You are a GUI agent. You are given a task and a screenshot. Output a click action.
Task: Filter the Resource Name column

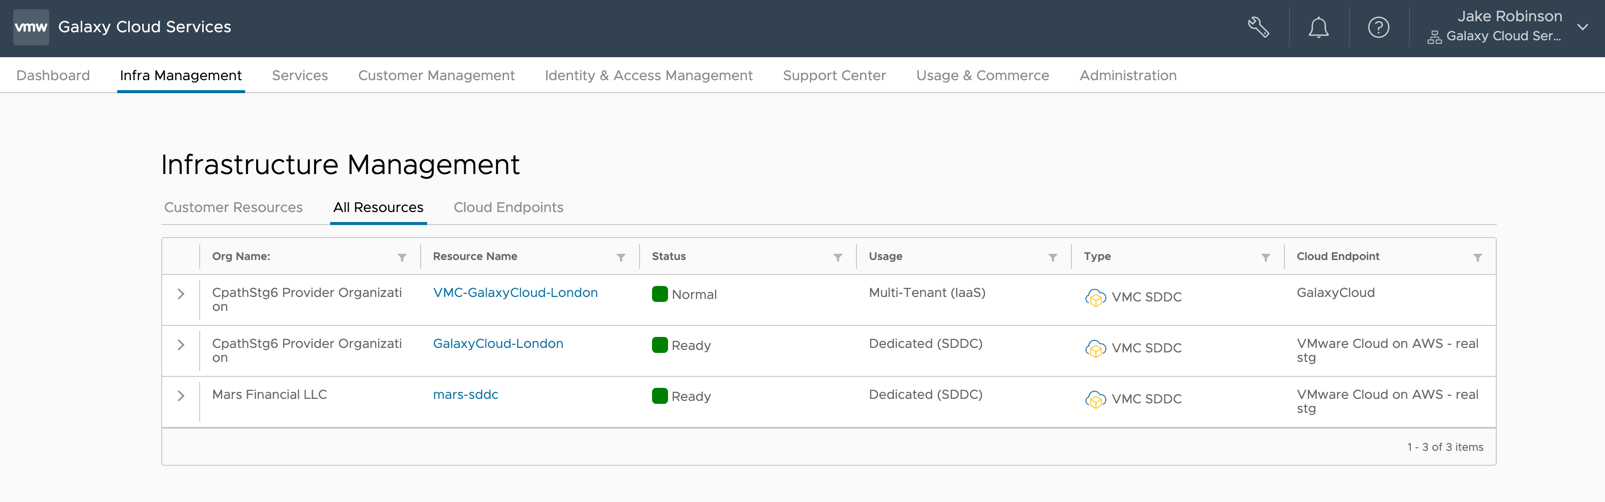pyautogui.click(x=621, y=258)
